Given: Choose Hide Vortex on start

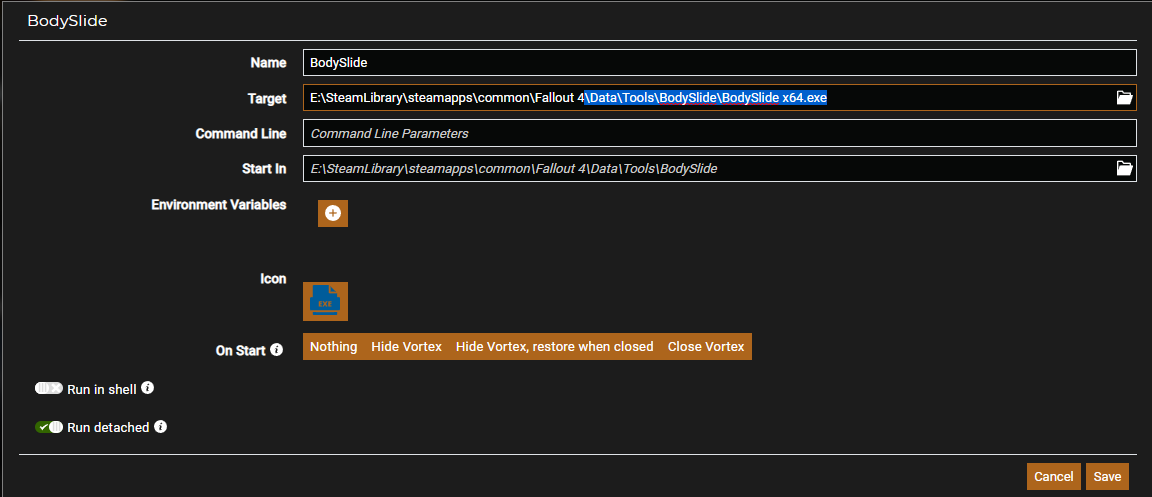Looking at the screenshot, I should [406, 347].
